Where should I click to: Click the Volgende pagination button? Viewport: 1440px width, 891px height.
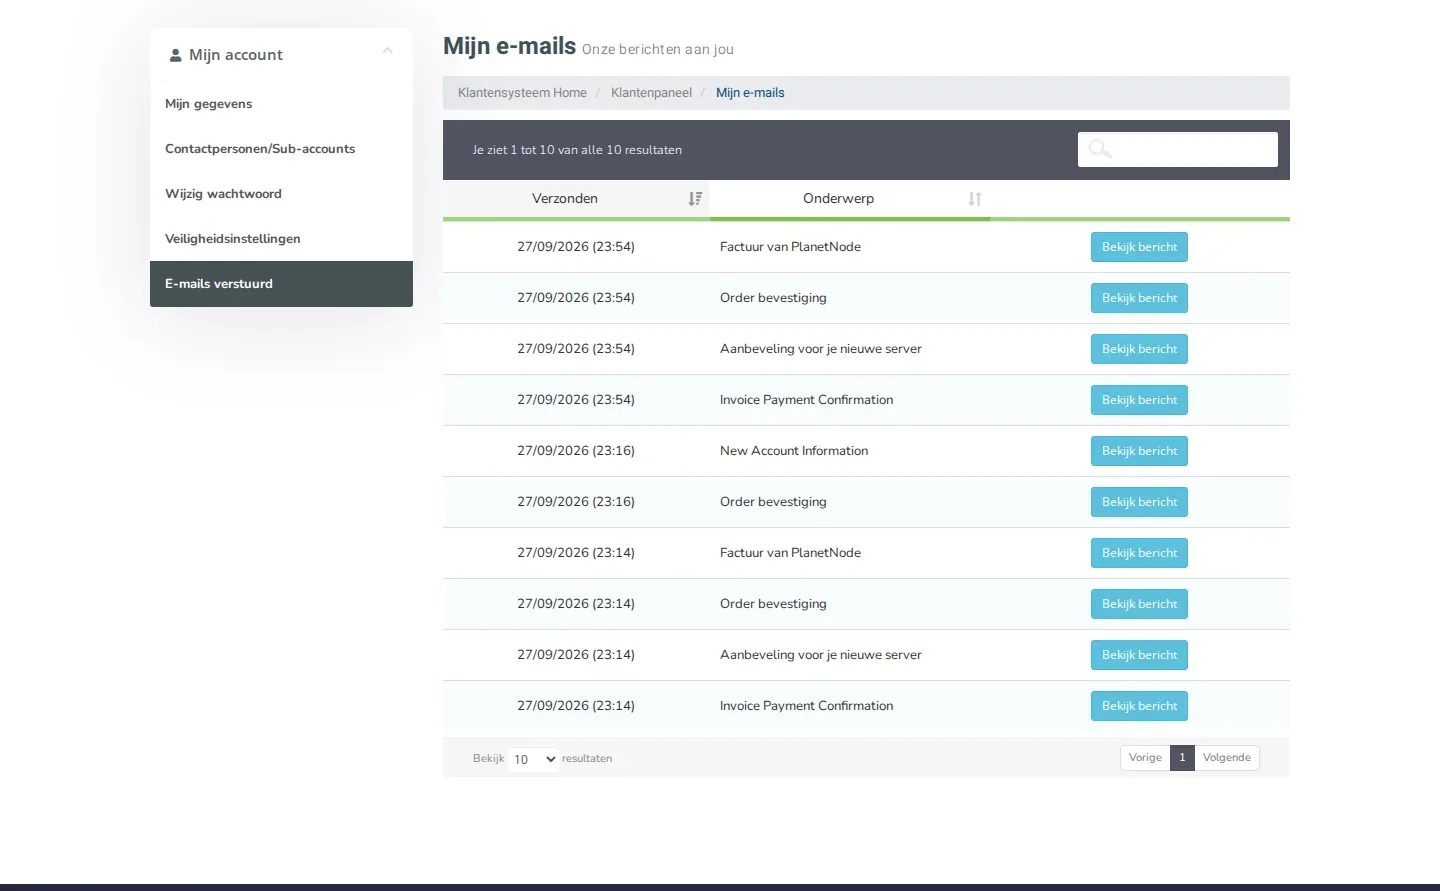[1227, 758]
